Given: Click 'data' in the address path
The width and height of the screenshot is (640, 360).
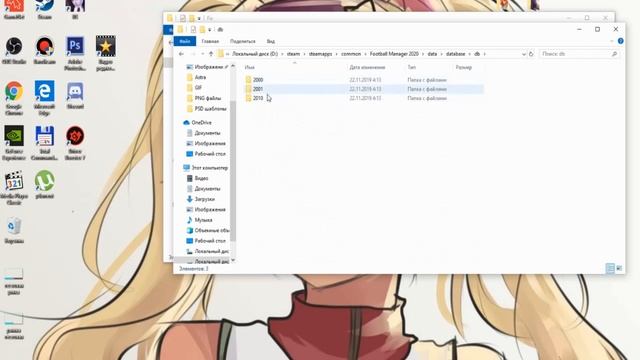Looking at the screenshot, I should [432, 54].
